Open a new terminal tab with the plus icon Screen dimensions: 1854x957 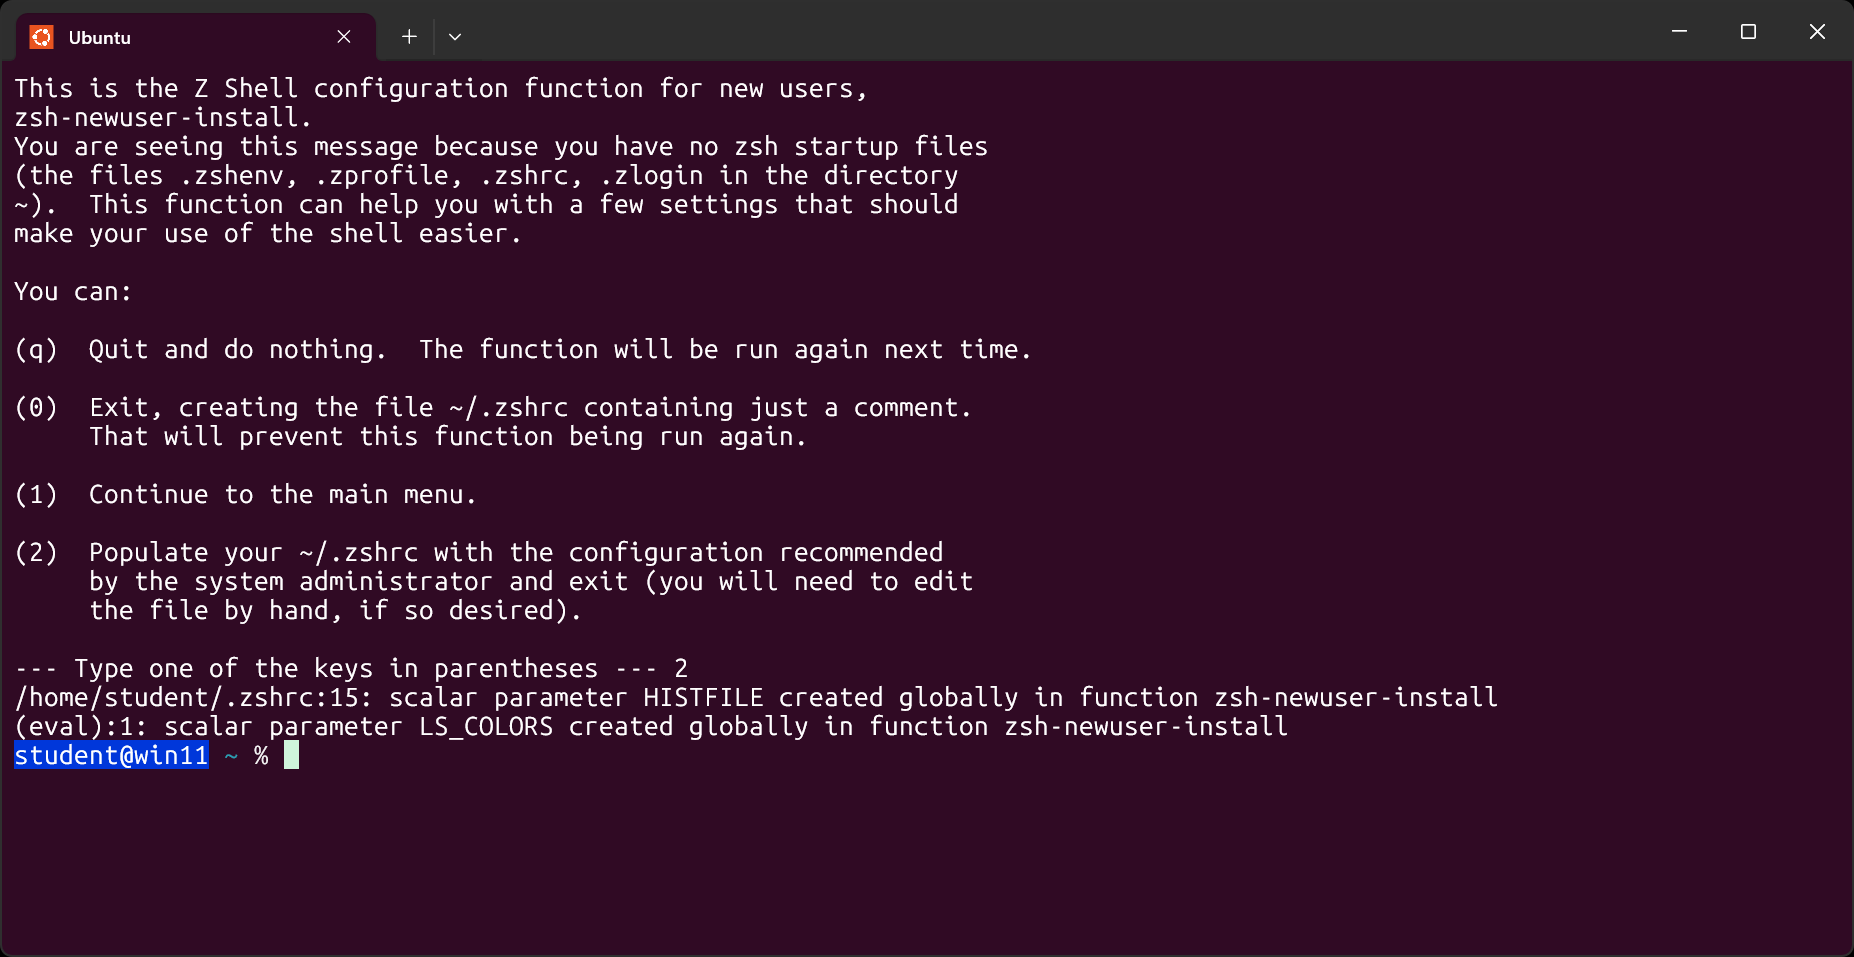[x=409, y=36]
